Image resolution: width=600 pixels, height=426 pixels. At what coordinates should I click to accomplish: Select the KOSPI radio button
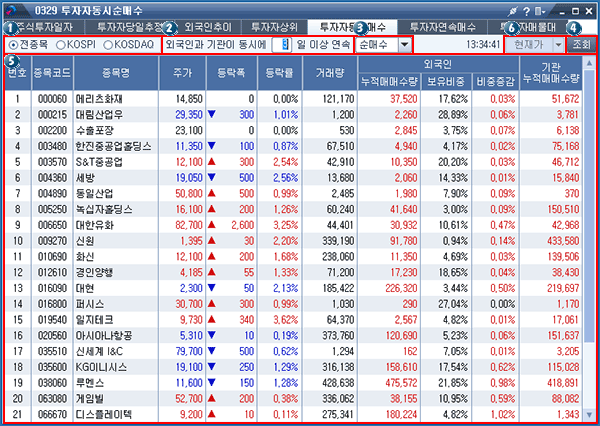point(61,45)
